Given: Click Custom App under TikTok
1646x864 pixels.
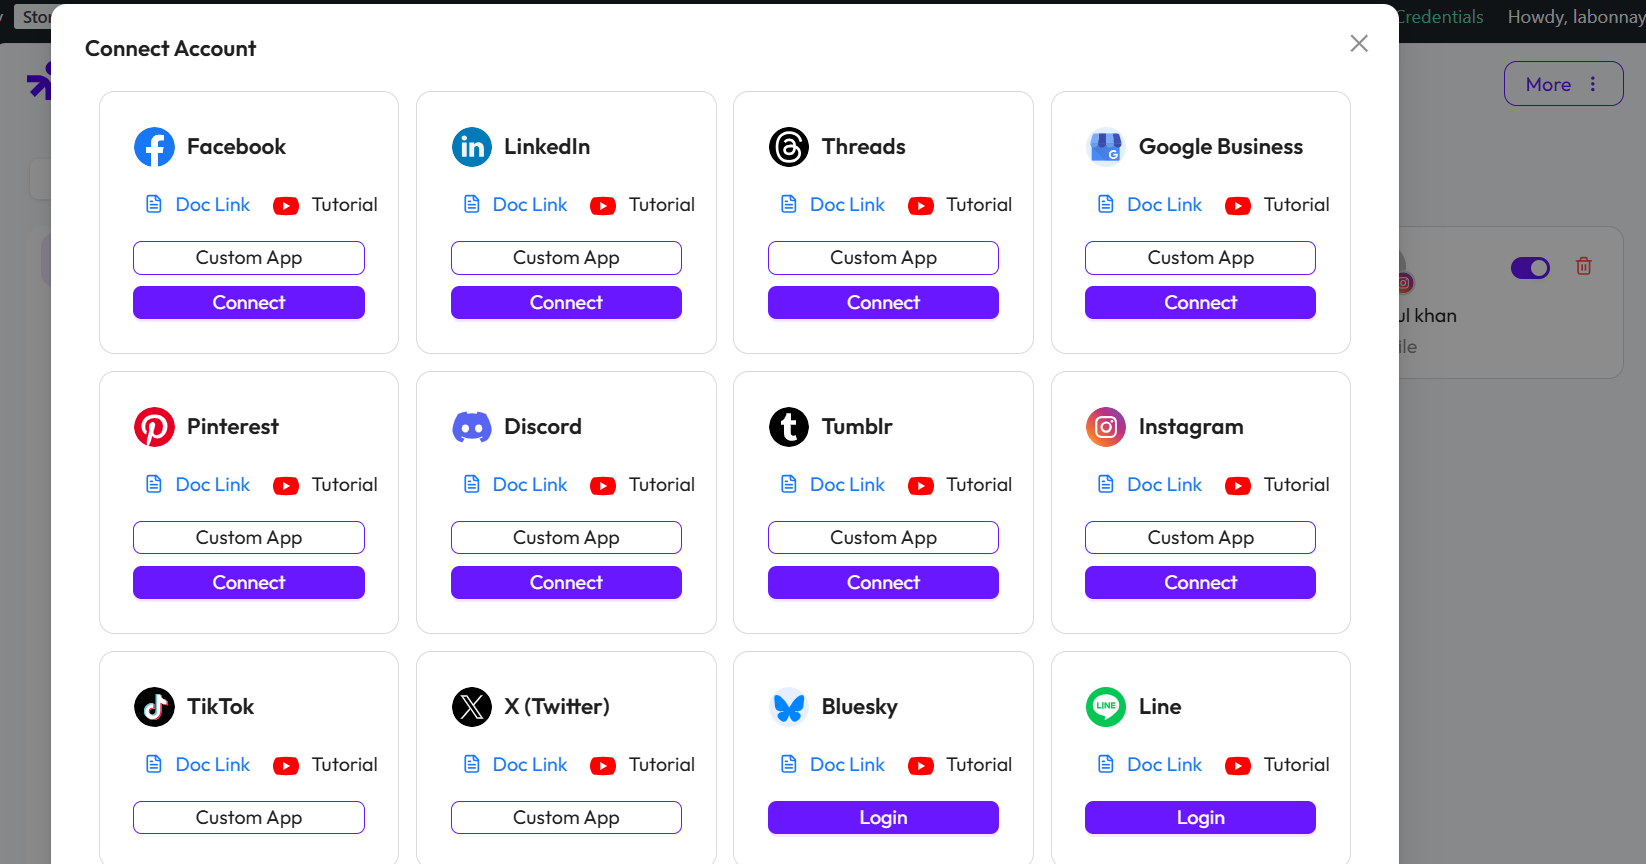Looking at the screenshot, I should 248,817.
